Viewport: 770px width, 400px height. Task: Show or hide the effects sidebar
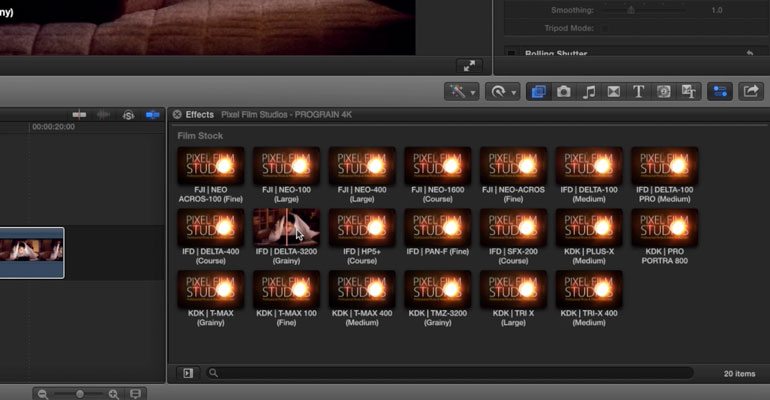(188, 373)
